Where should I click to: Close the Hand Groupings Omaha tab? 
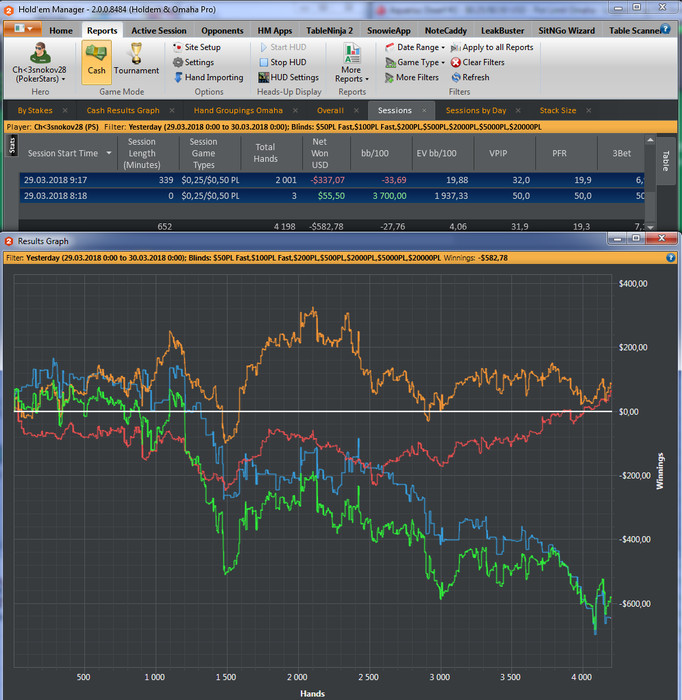(x=295, y=110)
